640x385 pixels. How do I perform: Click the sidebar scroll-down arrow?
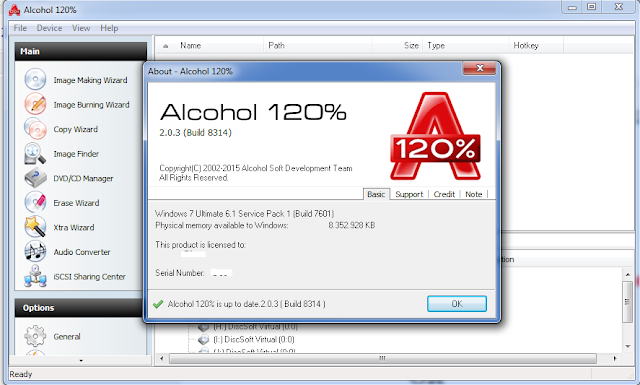click(81, 361)
